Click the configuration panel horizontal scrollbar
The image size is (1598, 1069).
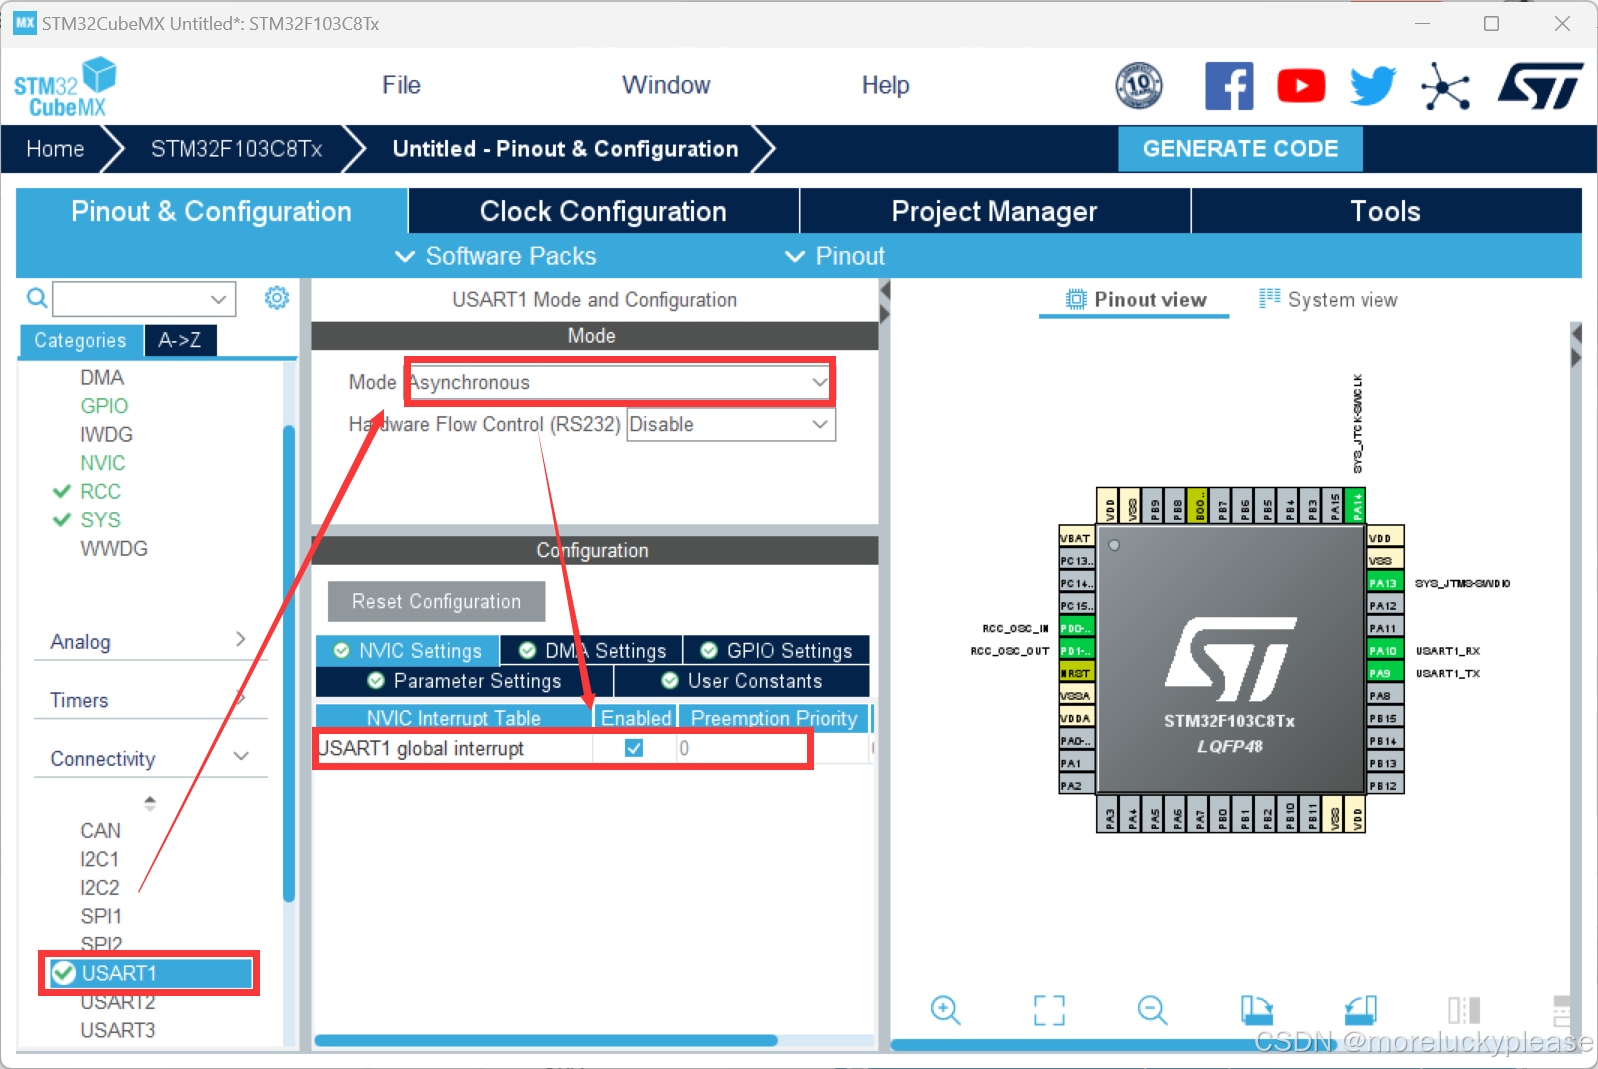546,1040
